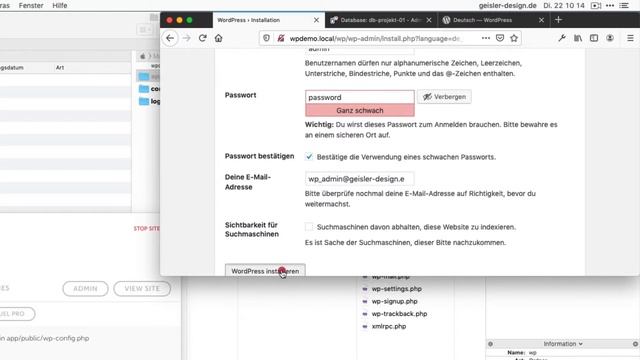Open the Fenster menu
The width and height of the screenshot is (640, 360).
(x=31, y=5)
